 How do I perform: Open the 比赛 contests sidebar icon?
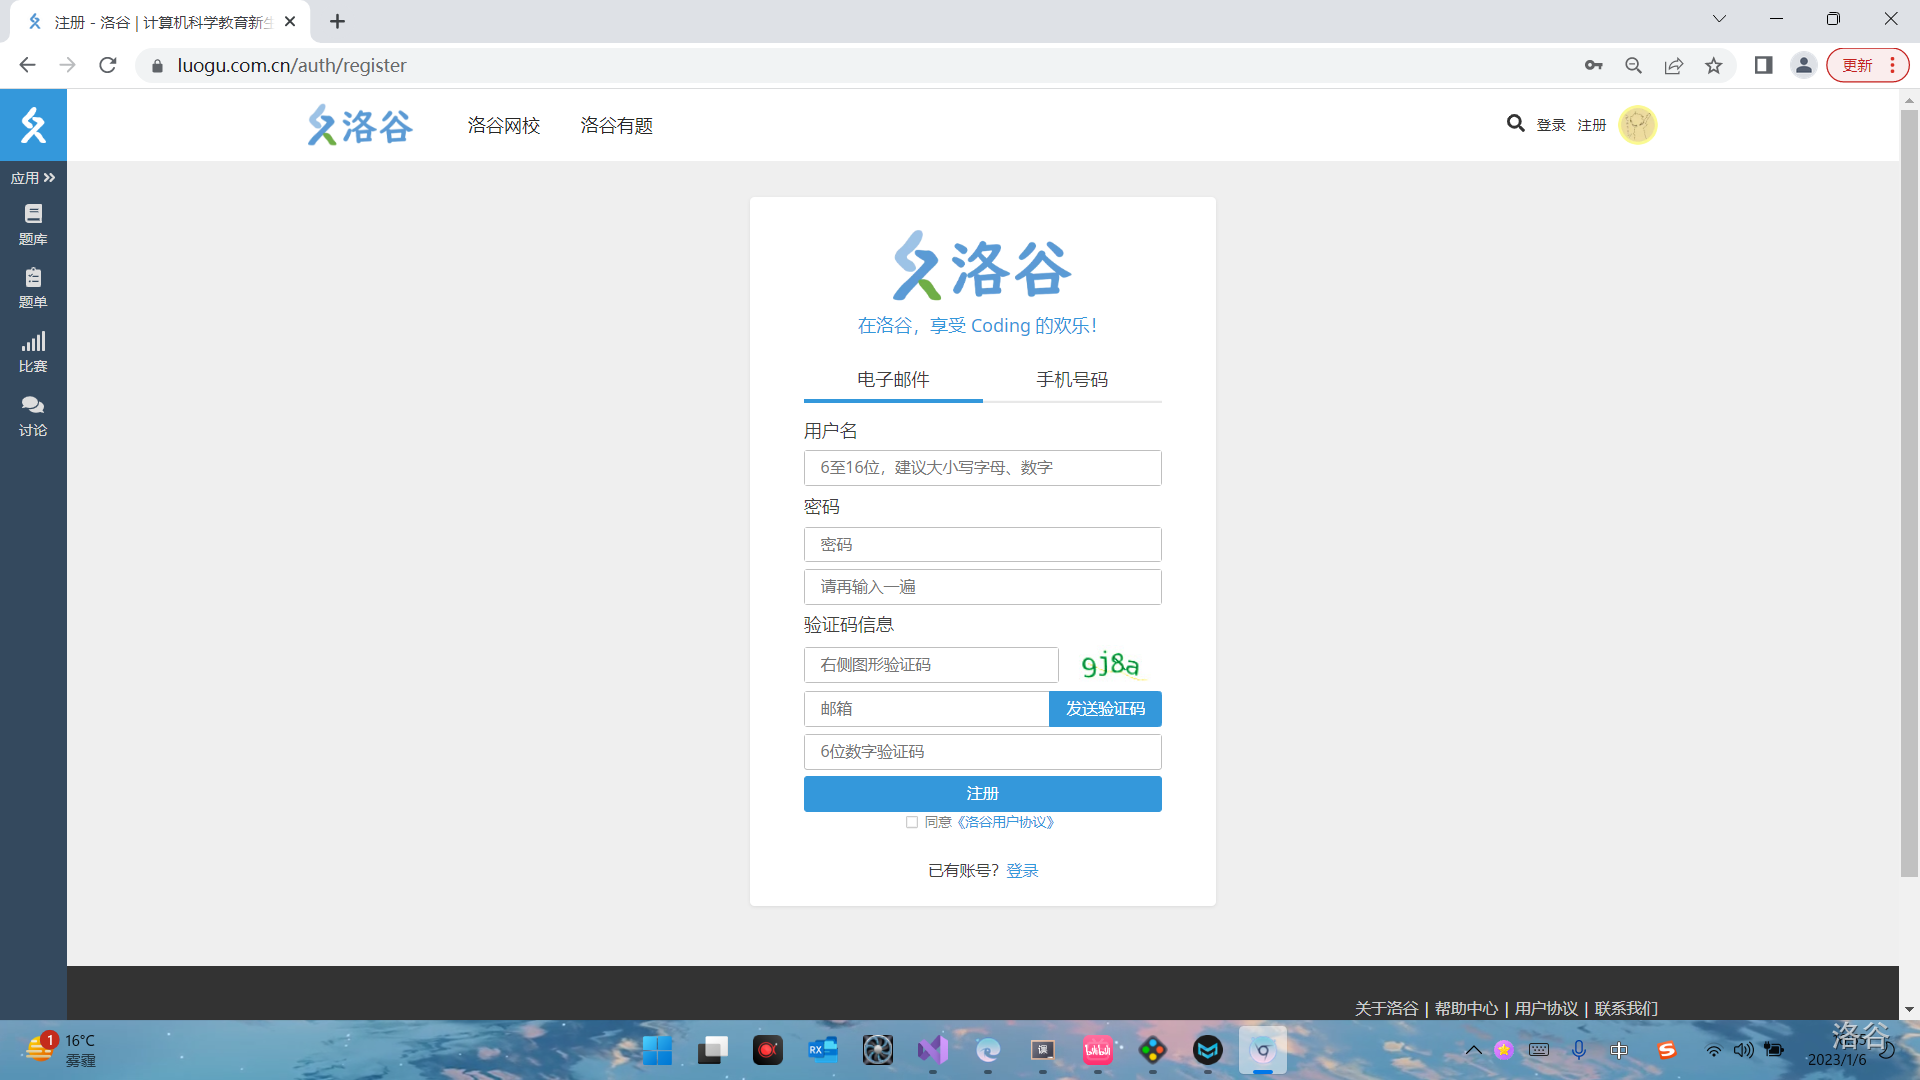tap(33, 352)
